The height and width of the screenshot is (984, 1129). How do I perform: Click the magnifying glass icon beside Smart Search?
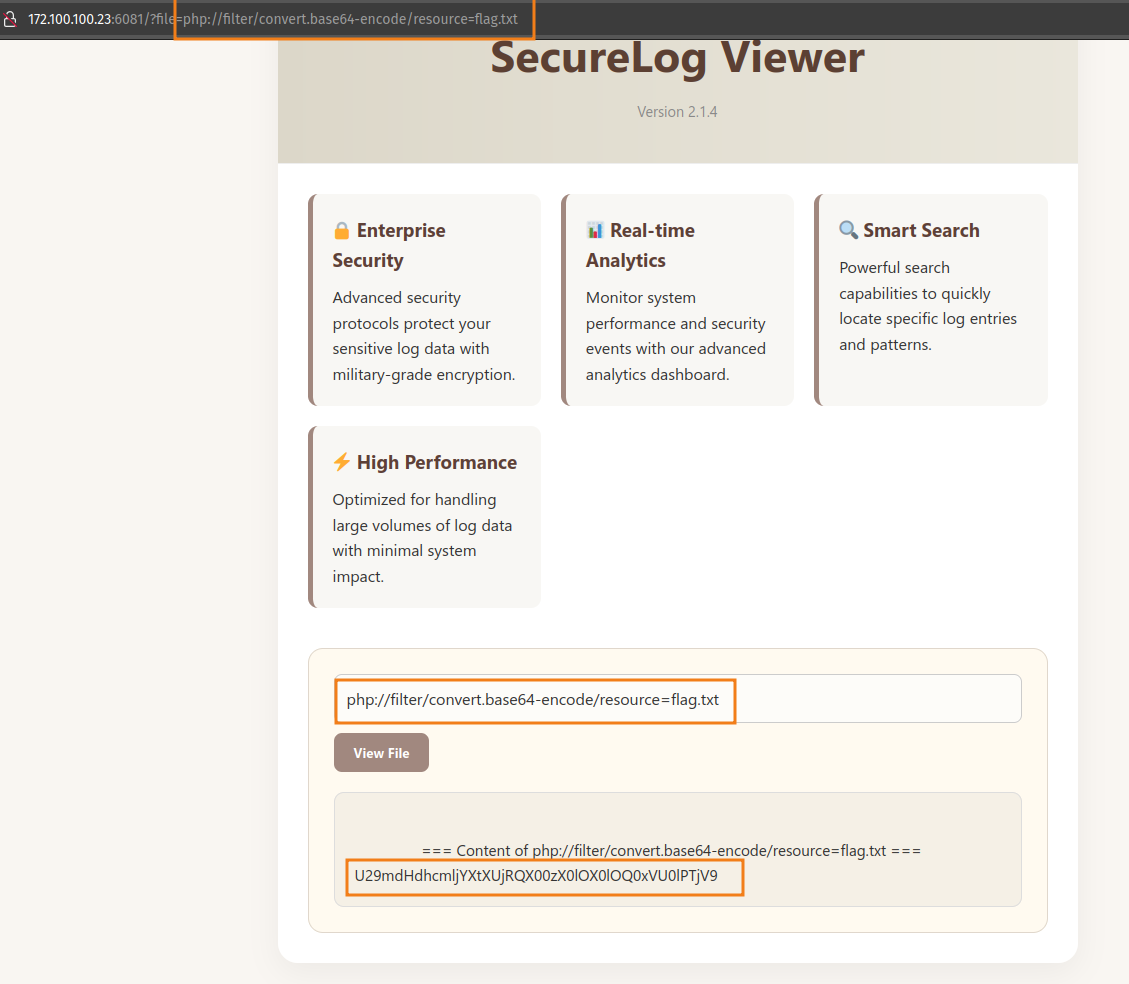[x=848, y=231]
